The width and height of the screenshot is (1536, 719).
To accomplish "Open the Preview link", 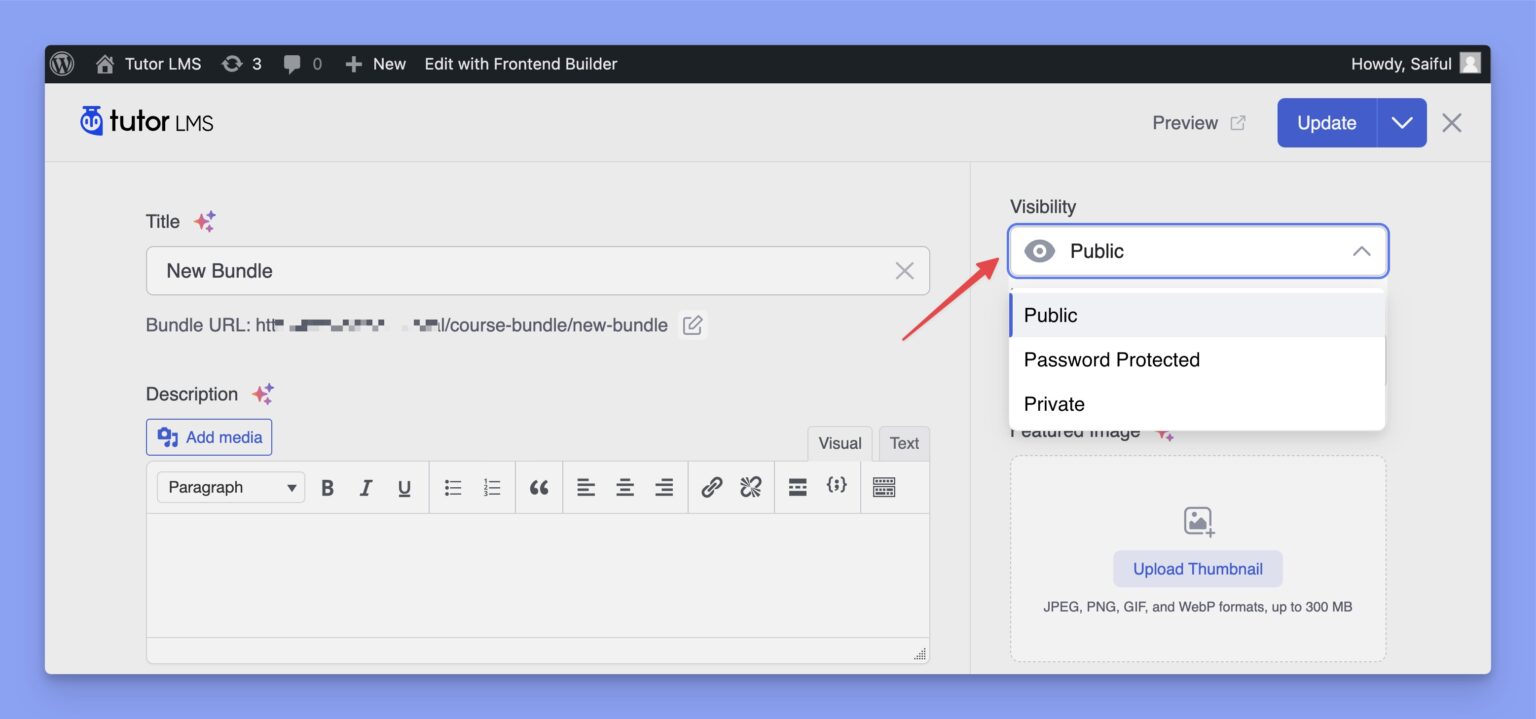I will tap(1198, 123).
